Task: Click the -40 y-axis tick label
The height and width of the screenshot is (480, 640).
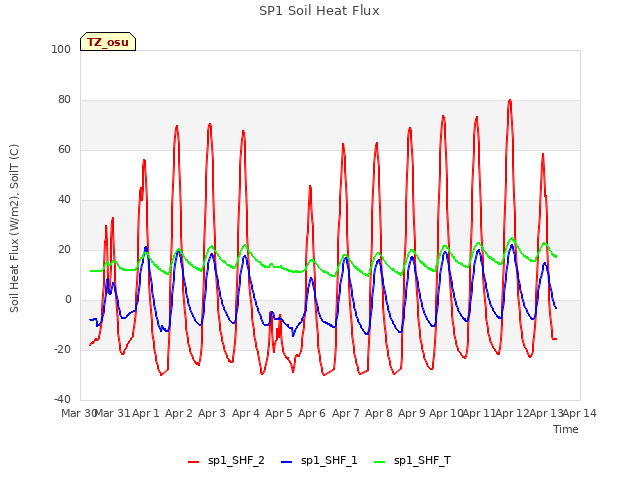Action: click(62, 399)
